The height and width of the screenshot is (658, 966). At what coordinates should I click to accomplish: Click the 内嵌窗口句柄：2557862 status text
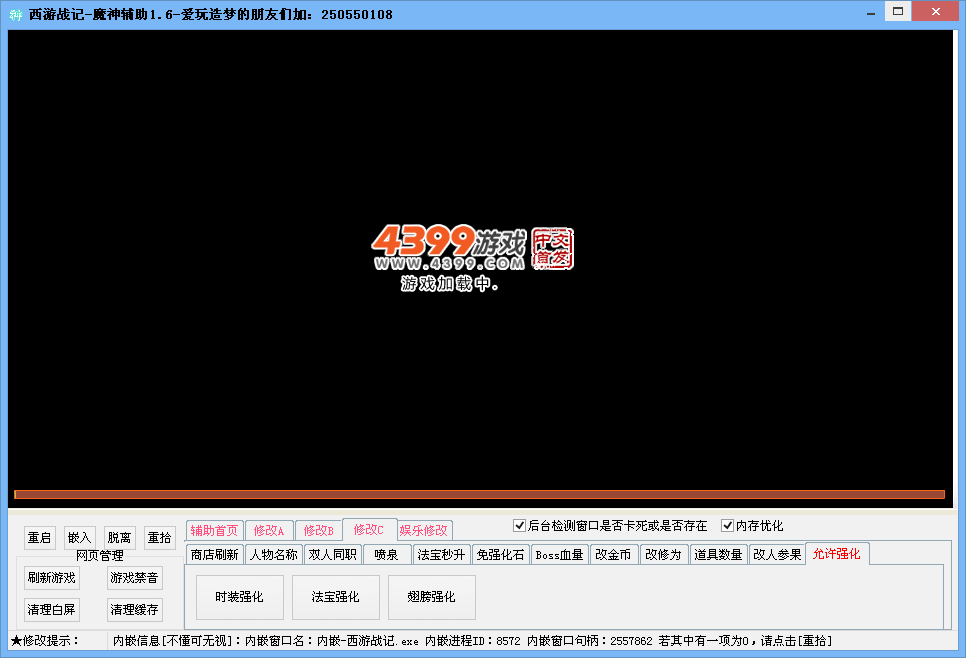coord(590,641)
